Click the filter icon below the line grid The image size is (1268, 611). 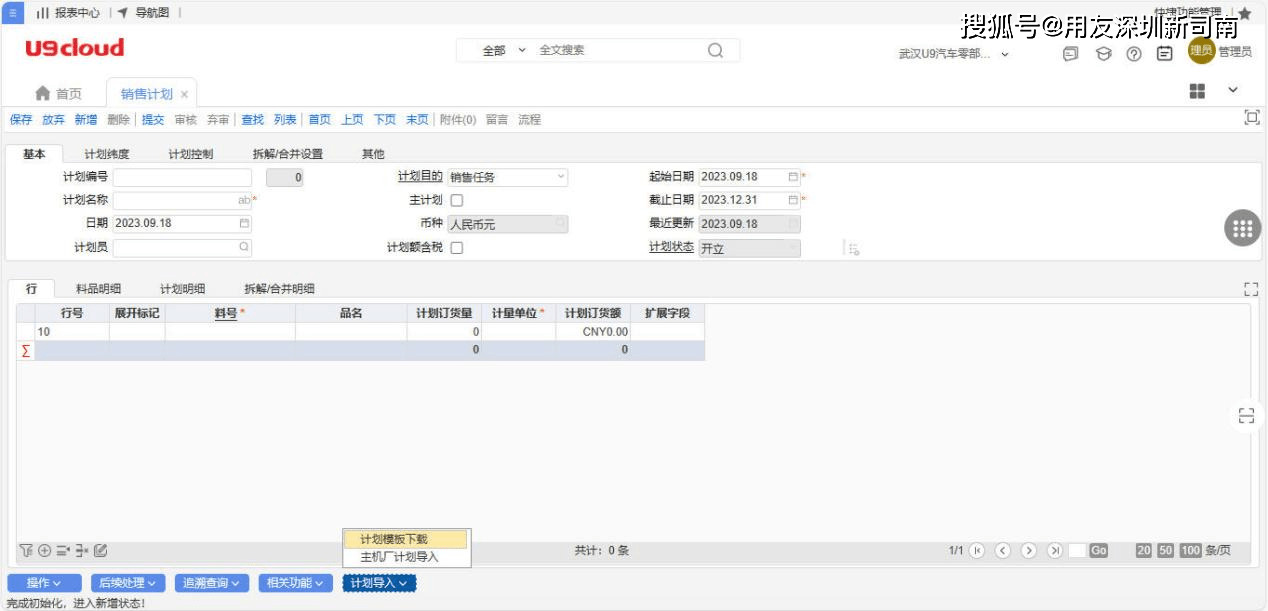pyautogui.click(x=26, y=550)
